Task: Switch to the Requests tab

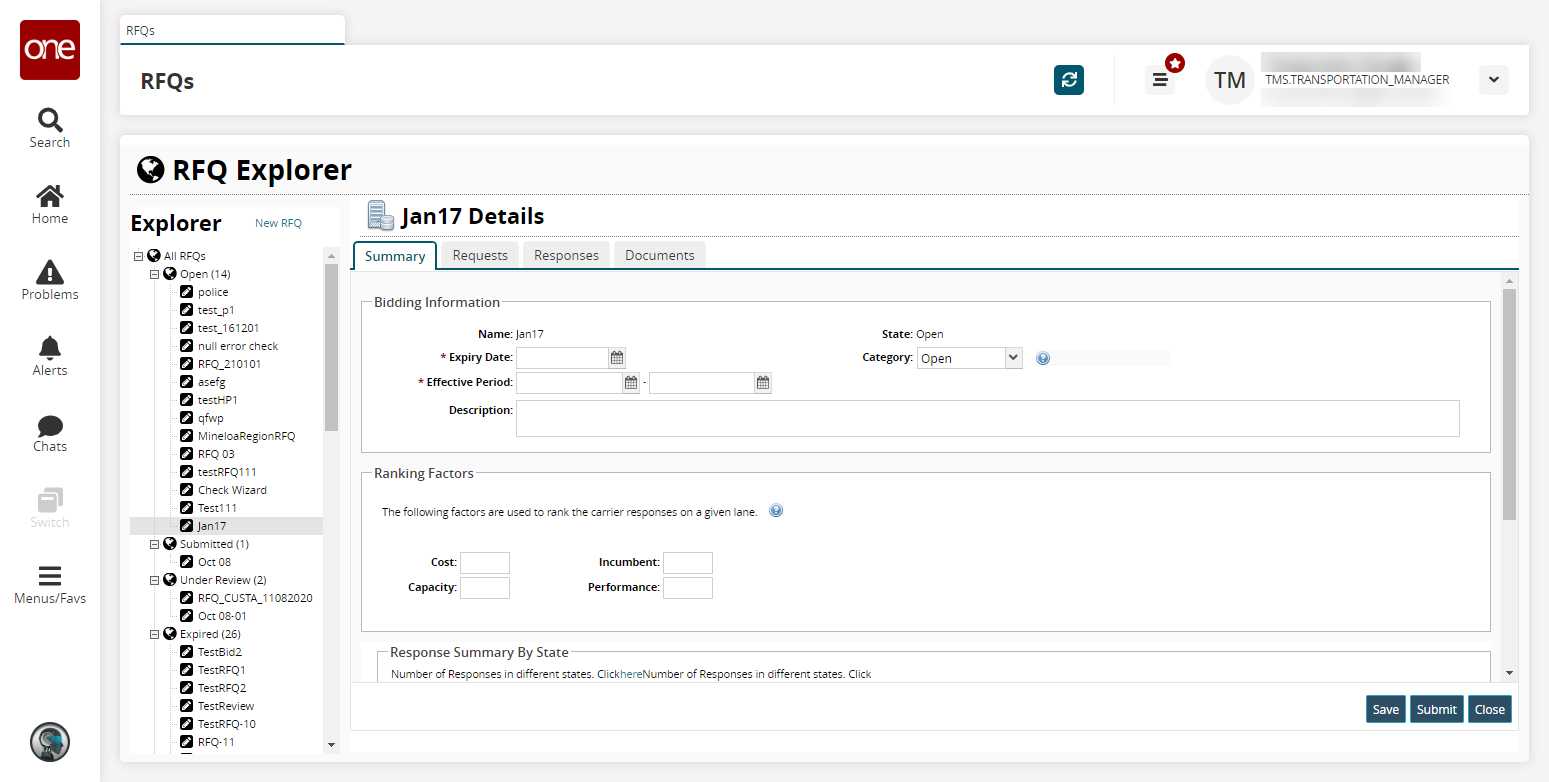Action: pos(480,255)
